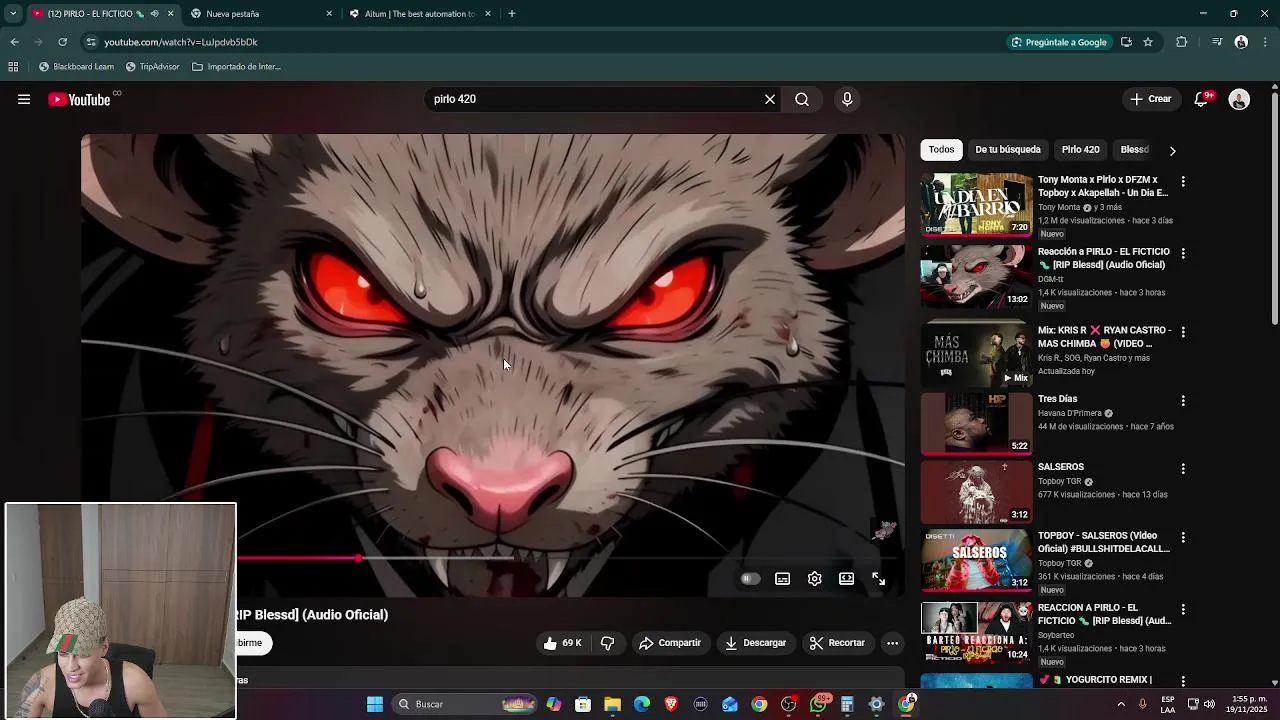1280x720 pixels.
Task: Open options for the KRIS R mix
Action: click(1183, 331)
